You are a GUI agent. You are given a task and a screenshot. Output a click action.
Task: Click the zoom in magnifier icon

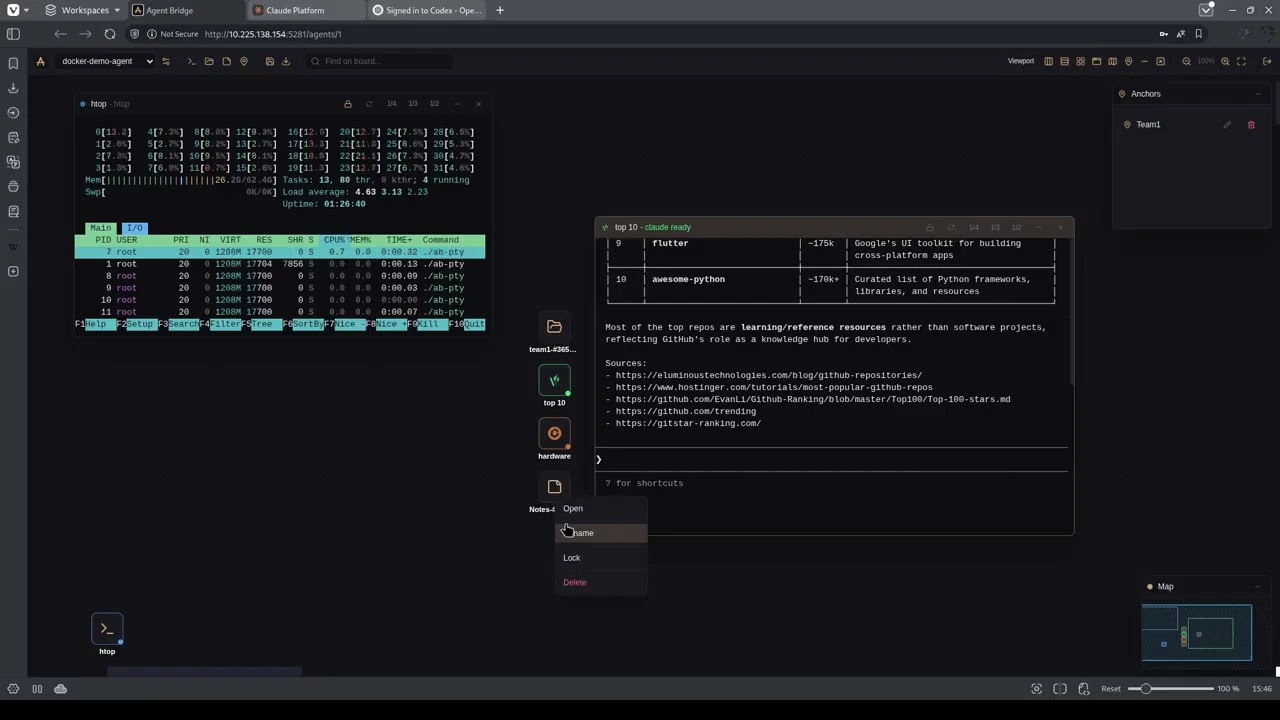[1225, 61]
